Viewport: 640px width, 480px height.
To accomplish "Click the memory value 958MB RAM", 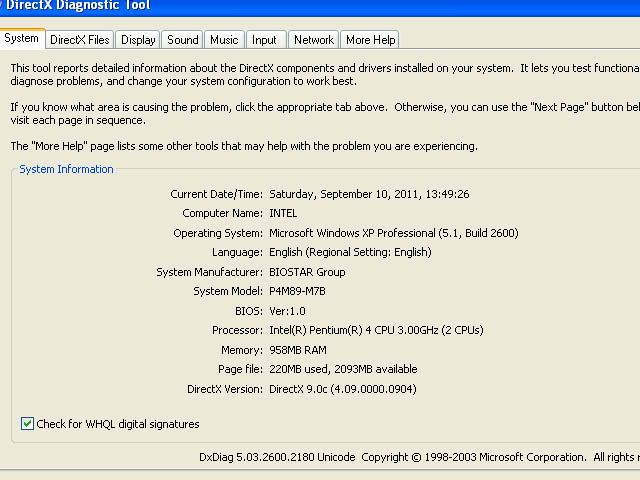I will point(298,350).
